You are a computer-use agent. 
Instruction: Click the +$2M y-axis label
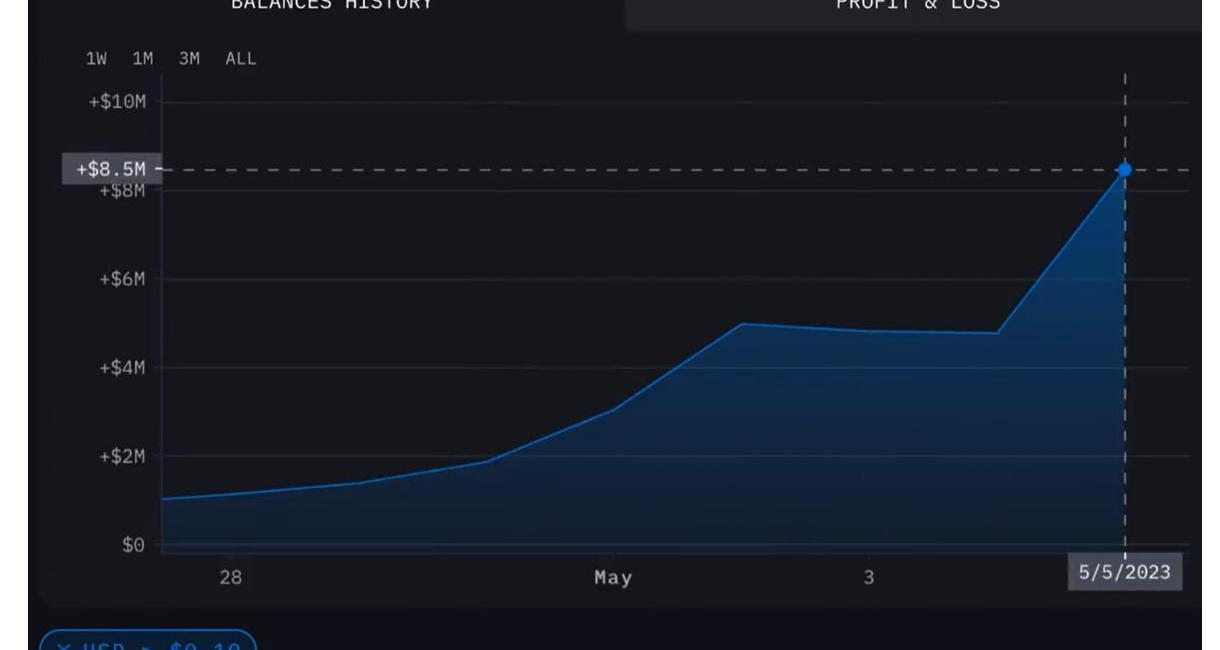(122, 457)
